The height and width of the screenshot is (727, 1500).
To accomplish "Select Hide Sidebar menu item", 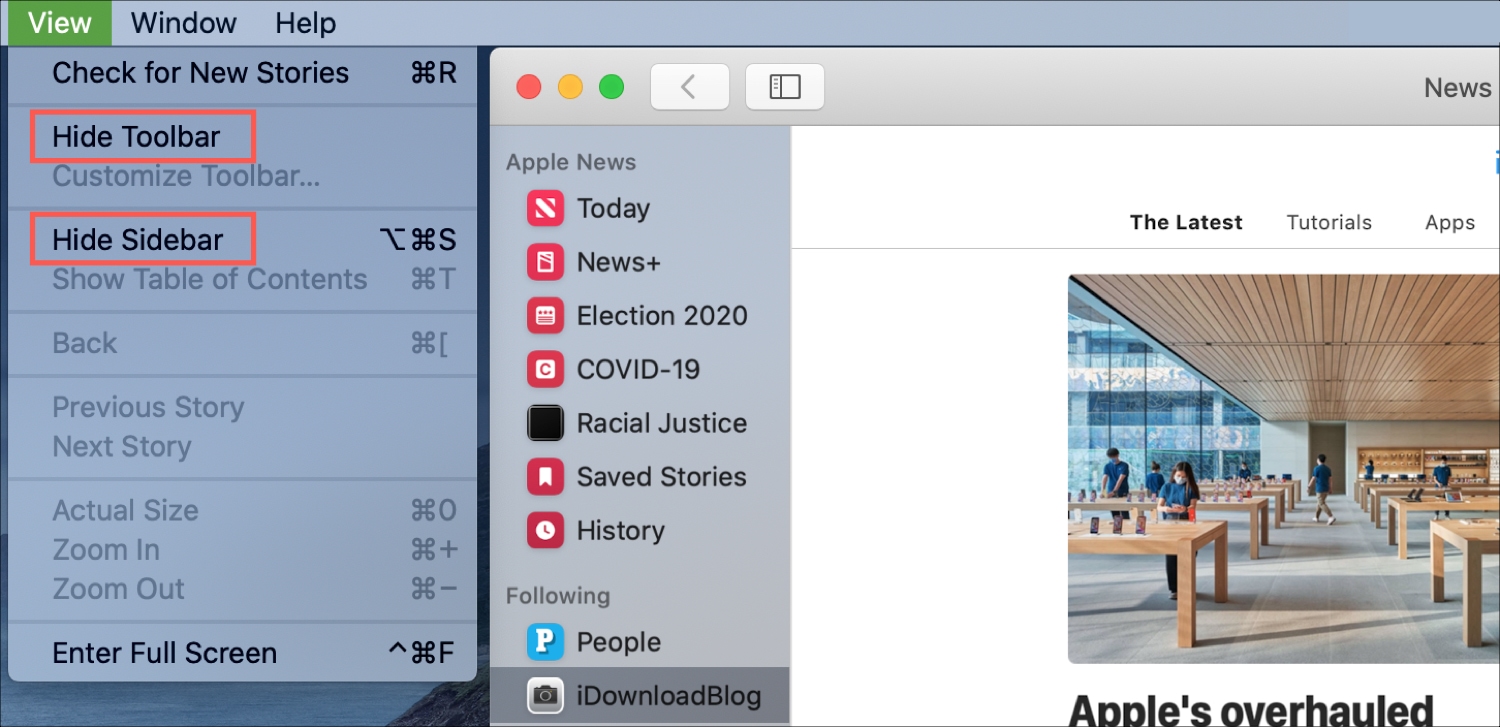I will [x=242, y=240].
